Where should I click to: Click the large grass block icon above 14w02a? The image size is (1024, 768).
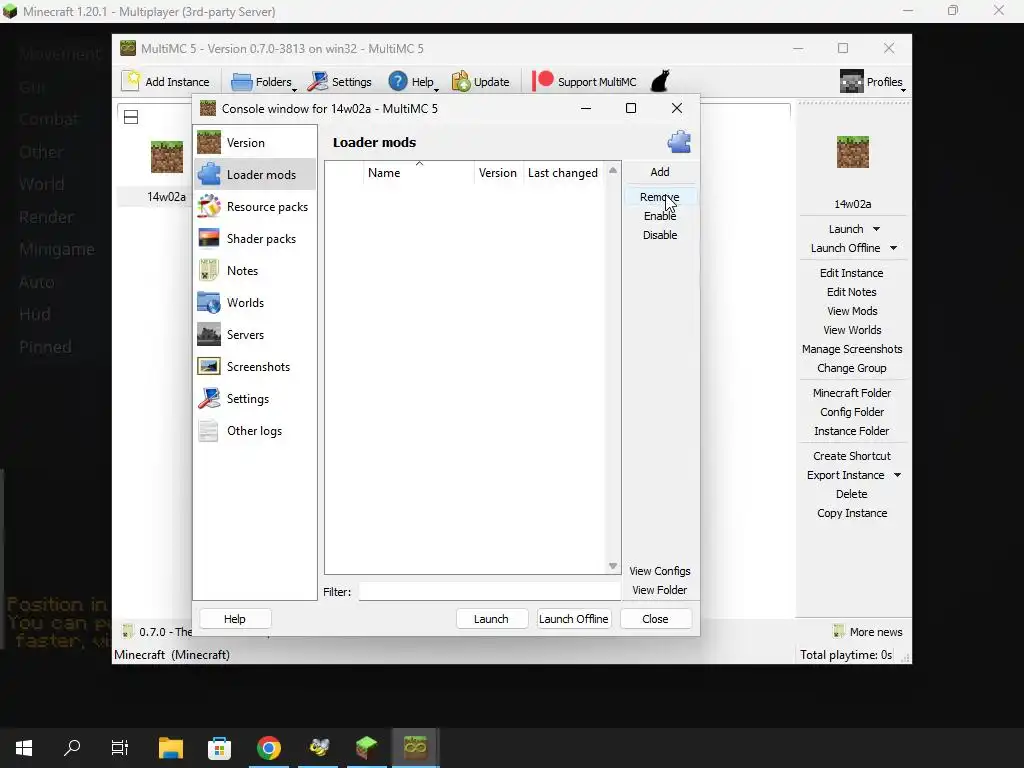point(853,152)
